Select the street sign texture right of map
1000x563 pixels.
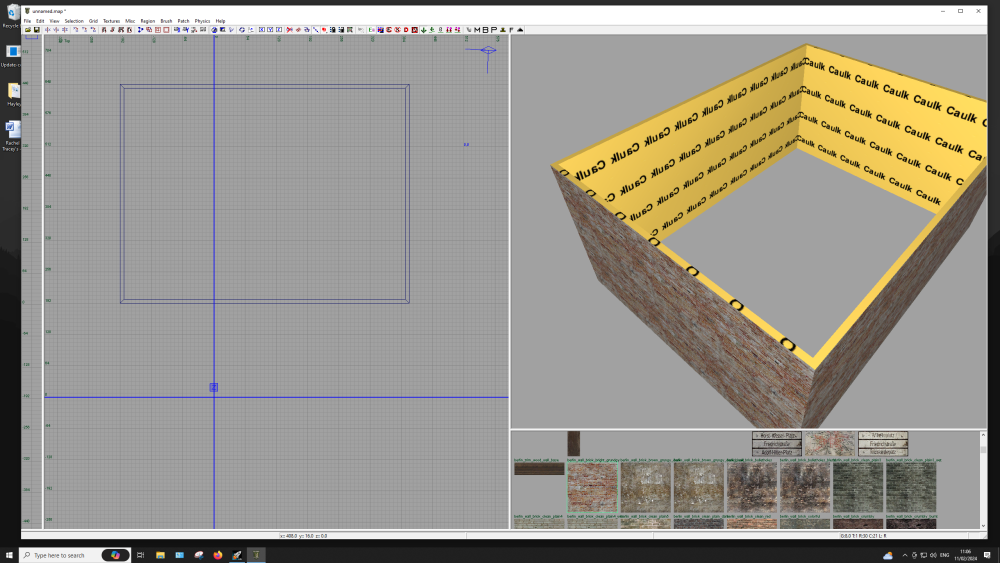[x=883, y=444]
